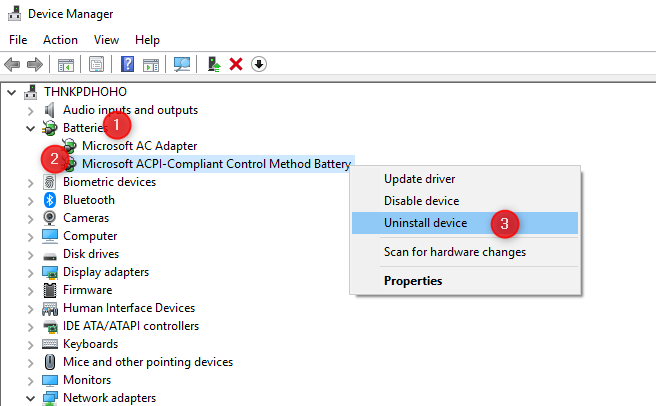
Task: Expand the Display adapters chevron
Action: point(31,273)
